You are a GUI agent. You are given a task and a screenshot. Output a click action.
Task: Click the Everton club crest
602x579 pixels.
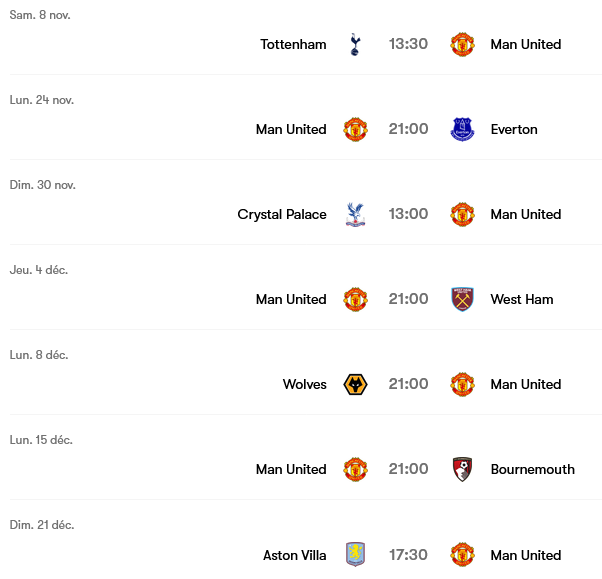pos(462,129)
